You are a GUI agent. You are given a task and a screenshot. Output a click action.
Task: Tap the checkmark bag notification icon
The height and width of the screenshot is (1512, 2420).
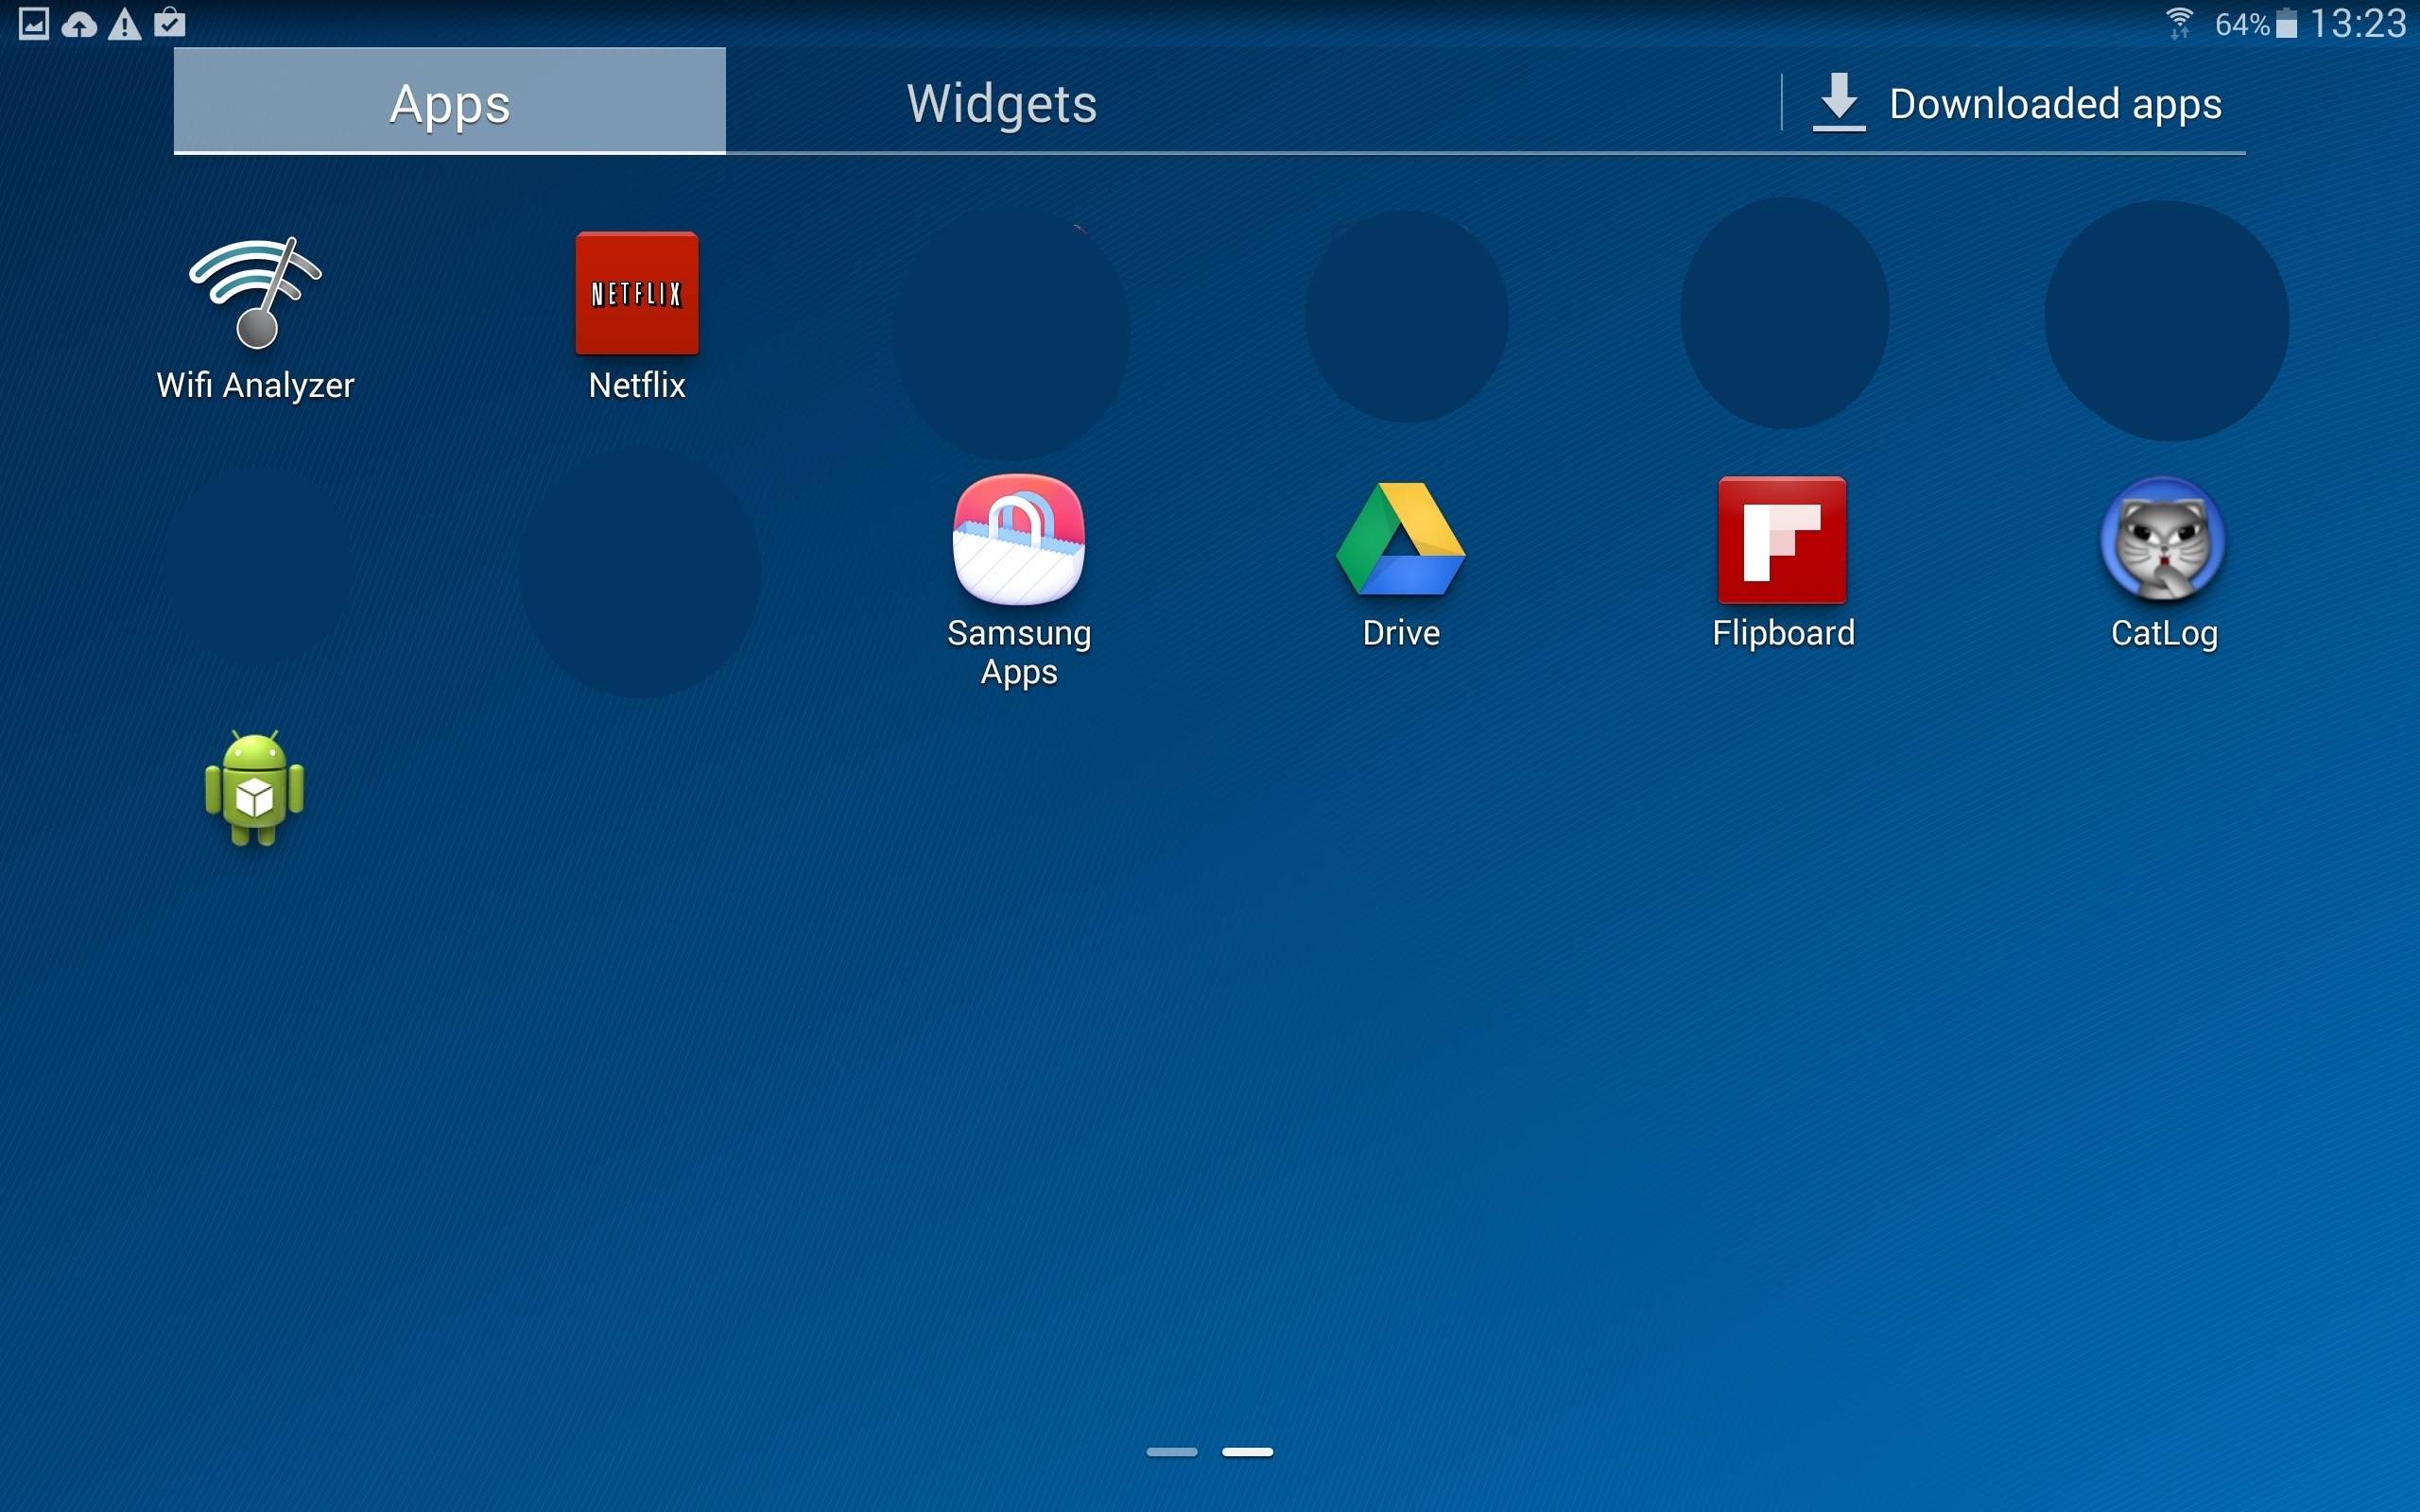pyautogui.click(x=170, y=23)
